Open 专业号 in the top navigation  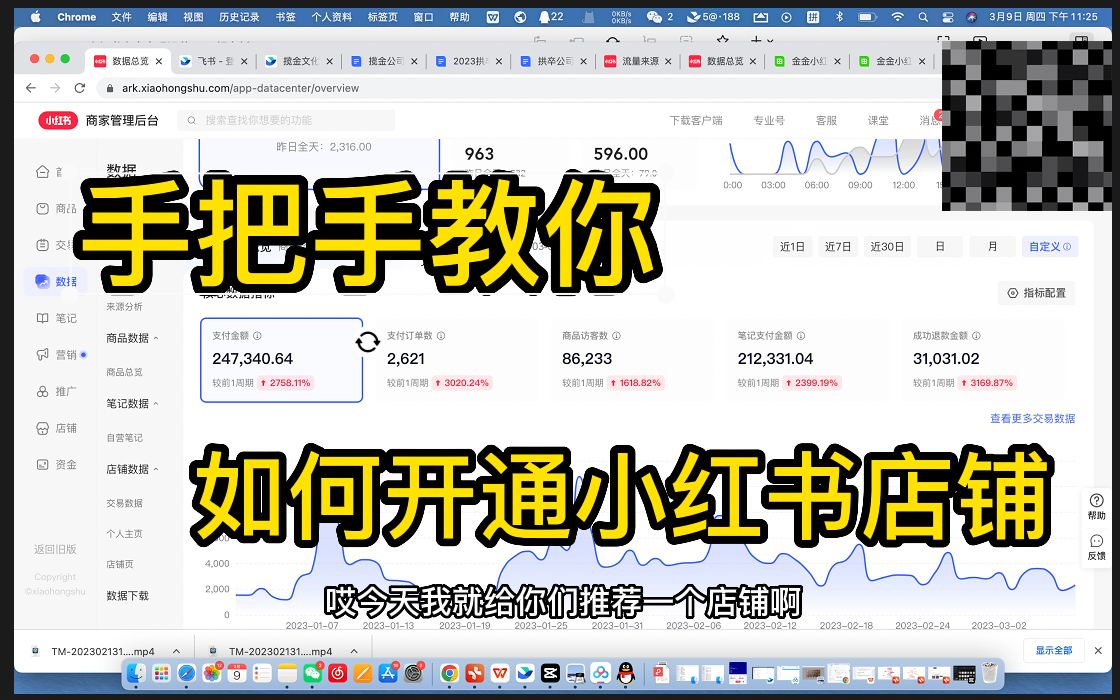pos(769,121)
